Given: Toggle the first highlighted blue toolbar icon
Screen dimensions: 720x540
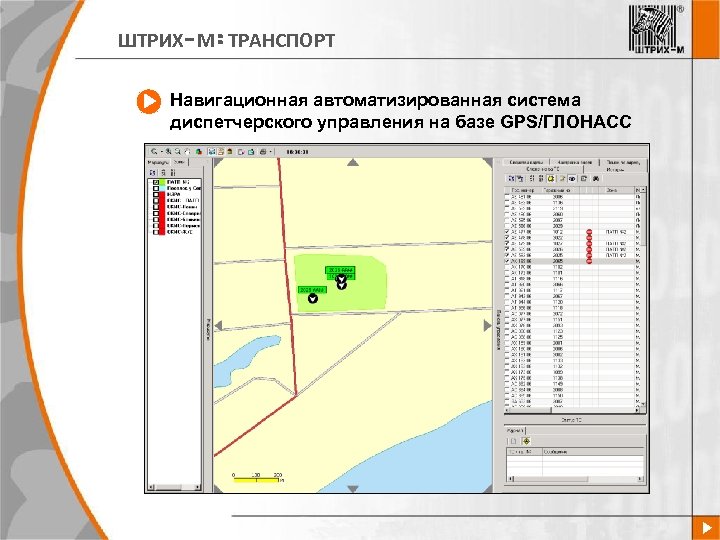Looking at the screenshot, I should [212, 152].
